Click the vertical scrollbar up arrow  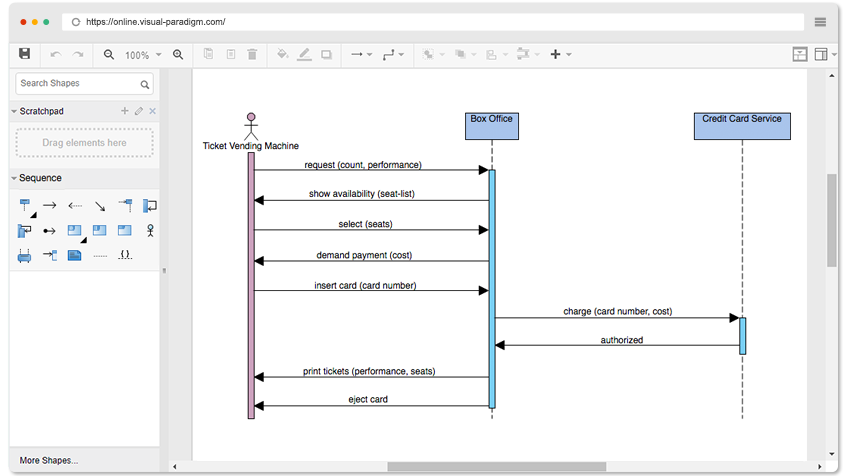tap(831, 76)
